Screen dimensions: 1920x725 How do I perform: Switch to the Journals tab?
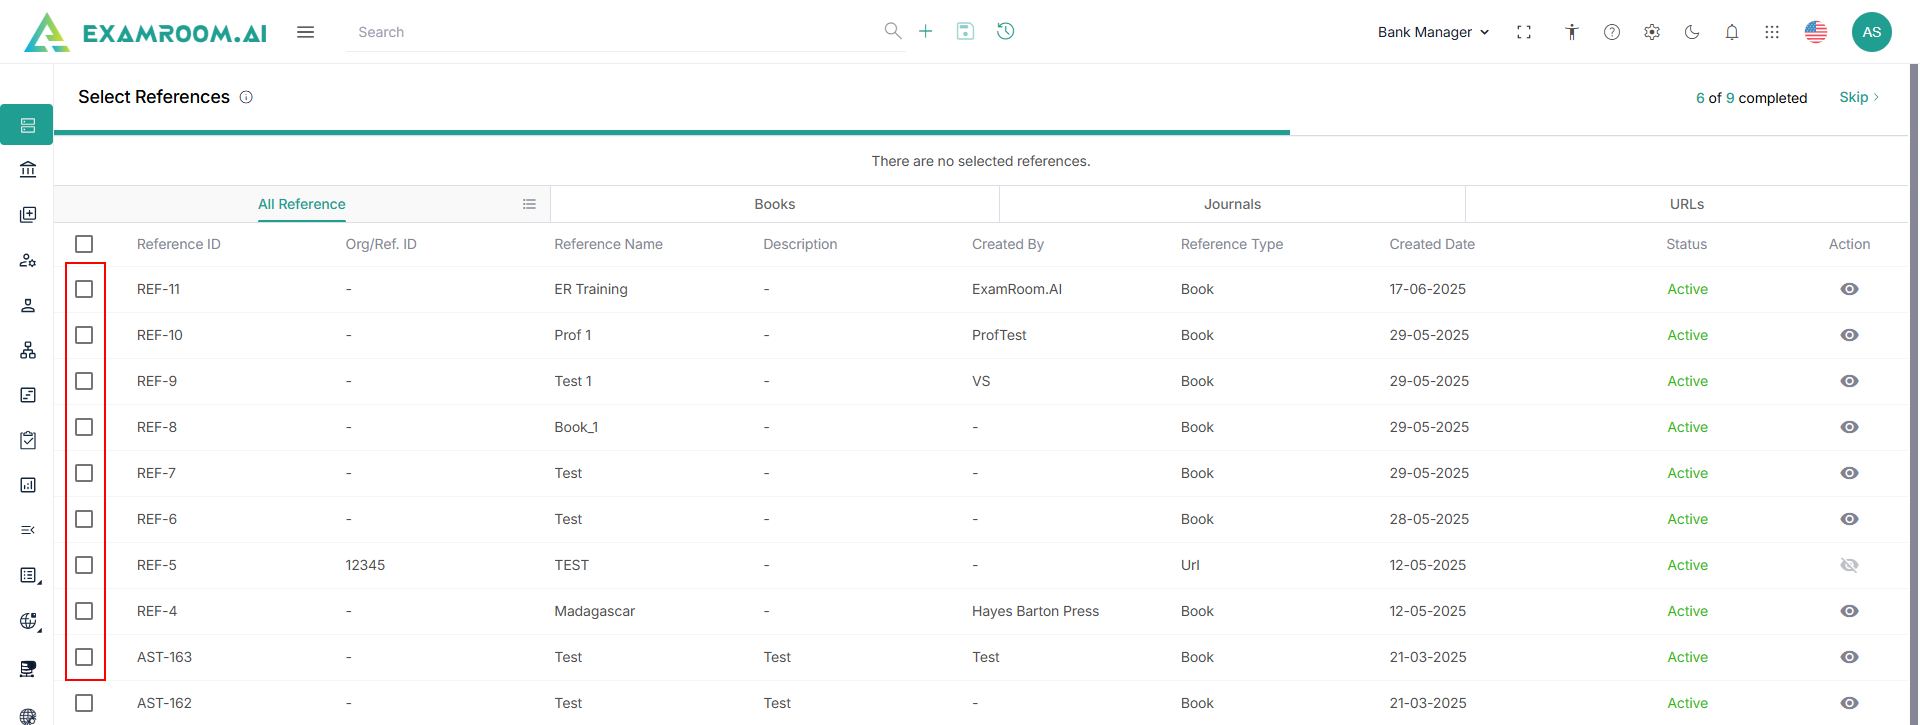point(1232,204)
